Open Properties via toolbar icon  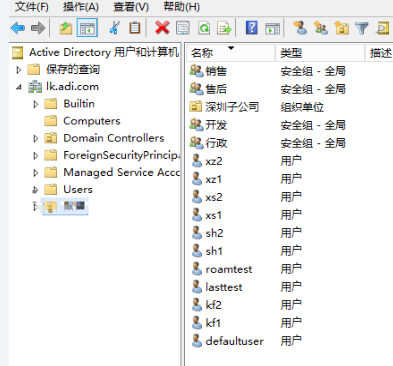pos(183,28)
